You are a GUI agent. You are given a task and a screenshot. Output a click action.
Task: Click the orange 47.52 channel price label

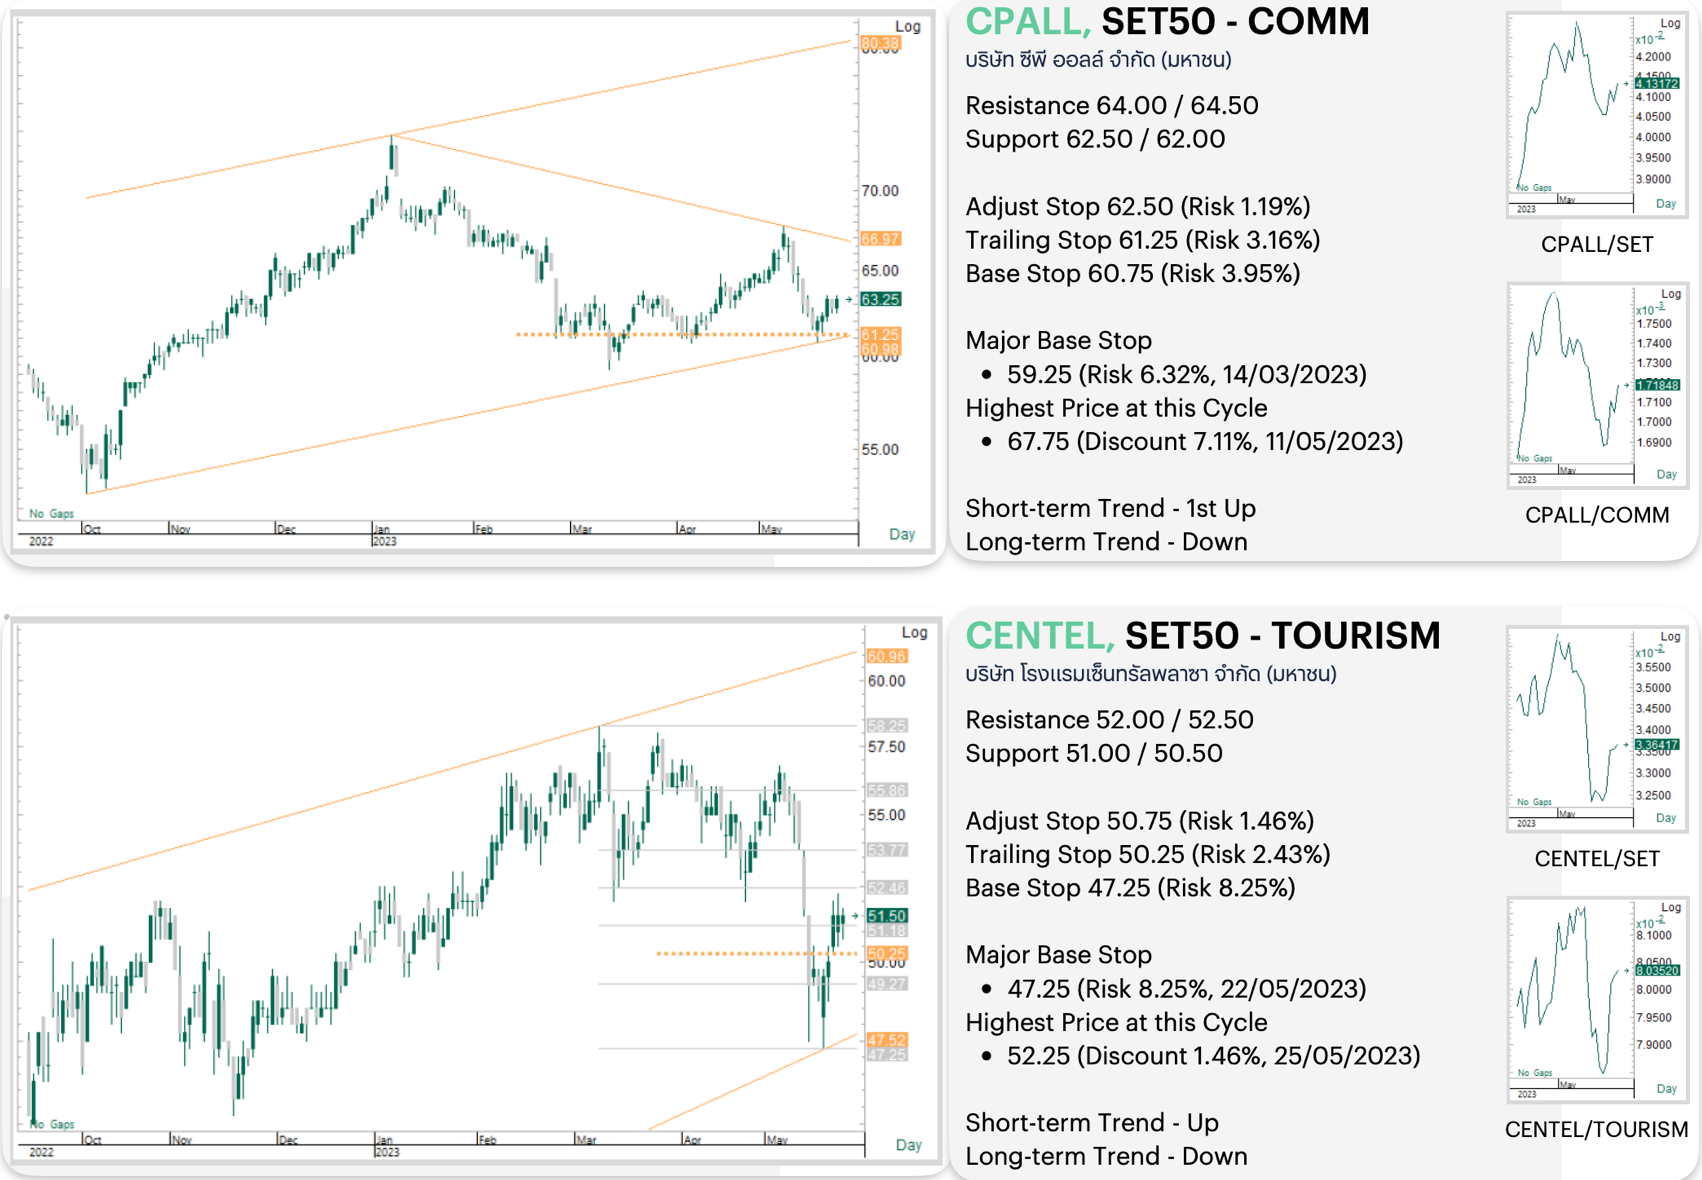click(x=886, y=1040)
